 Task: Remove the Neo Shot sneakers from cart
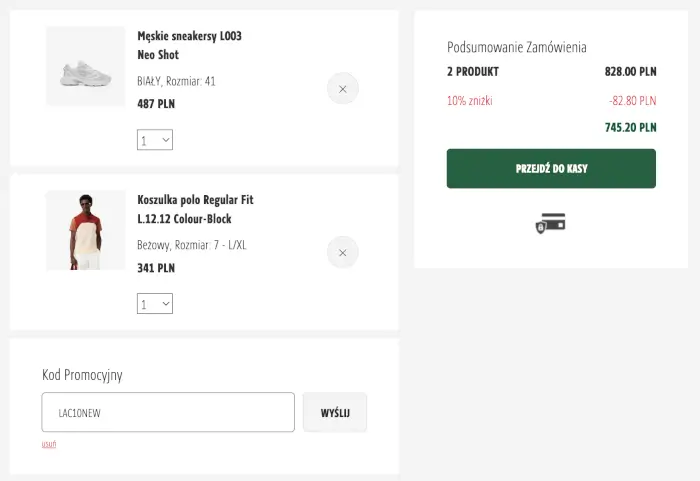point(342,89)
